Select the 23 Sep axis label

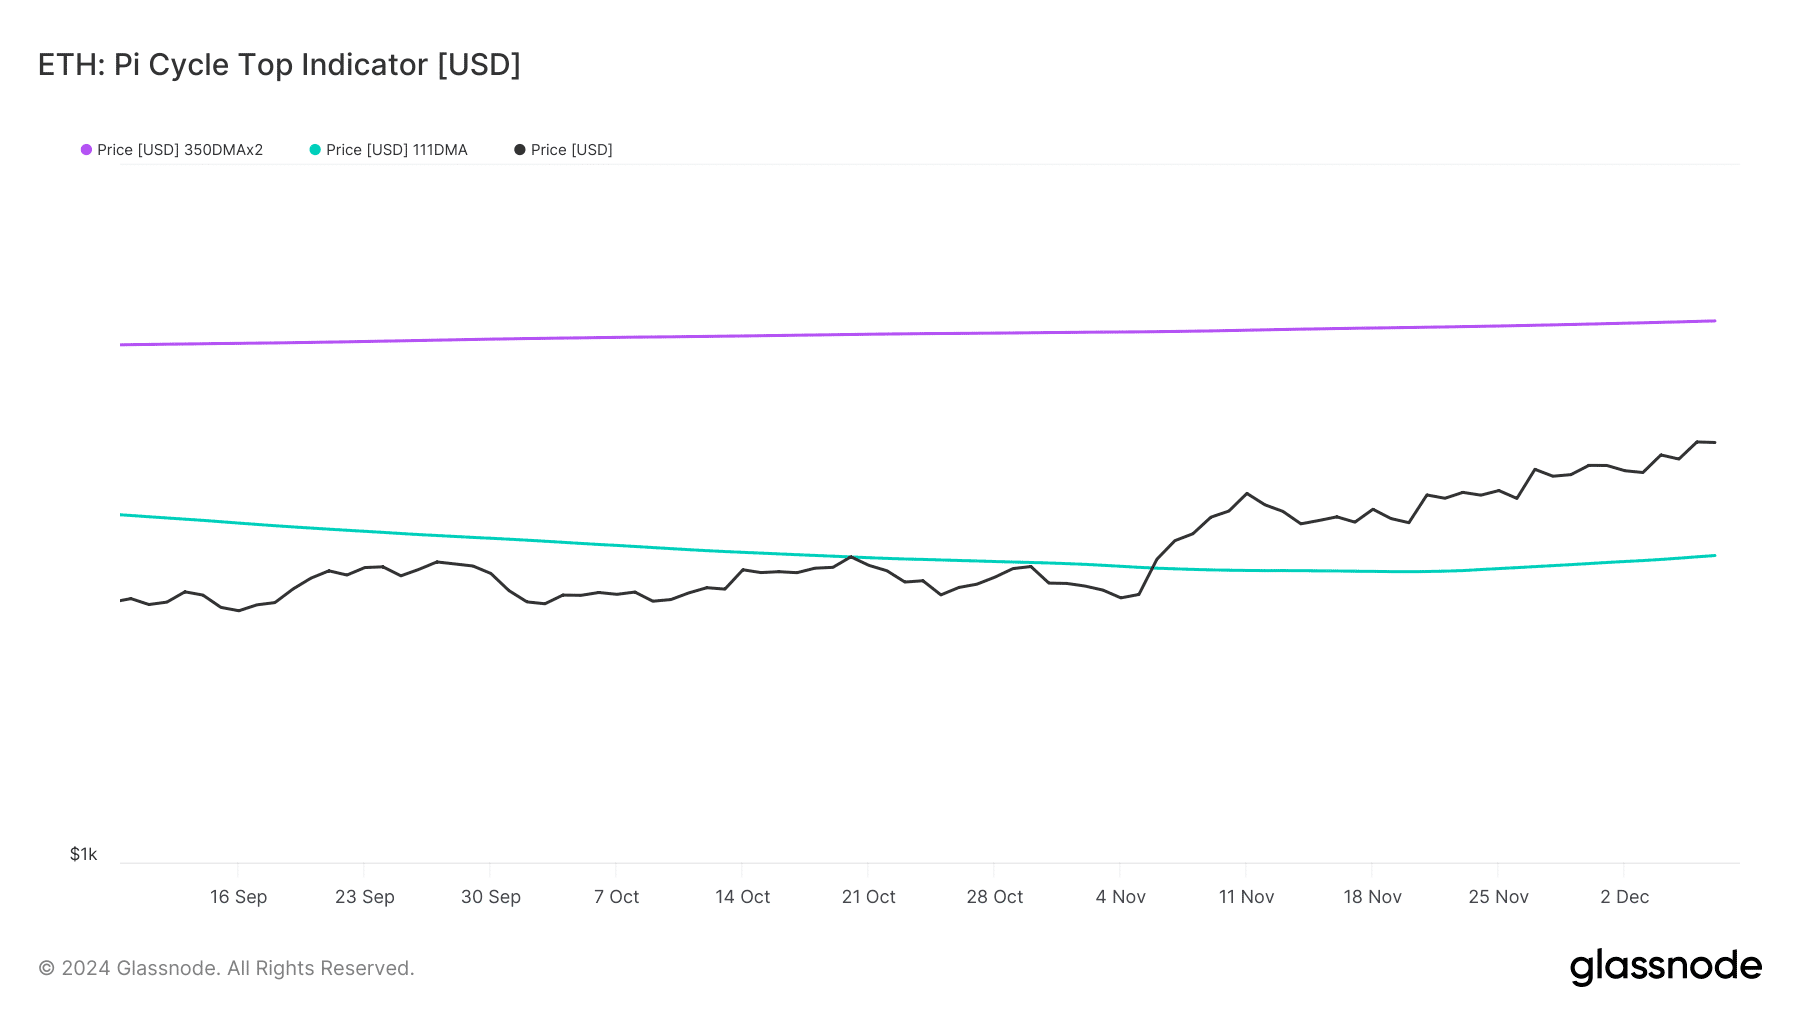(x=365, y=897)
